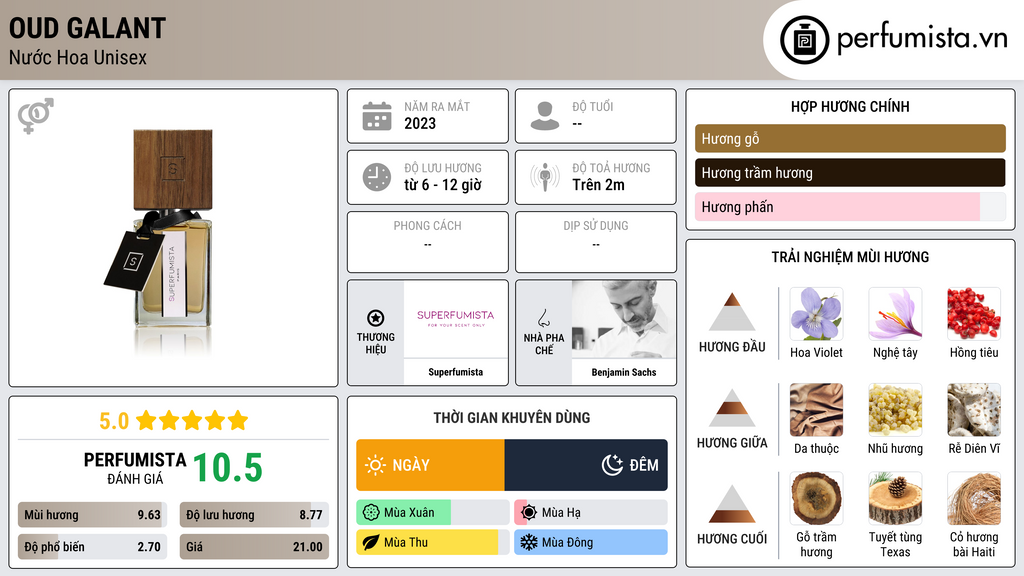The height and width of the screenshot is (576, 1024).
Task: Click the HỢP HƯƠNG CHÍNH heading
Action: pyautogui.click(x=850, y=106)
